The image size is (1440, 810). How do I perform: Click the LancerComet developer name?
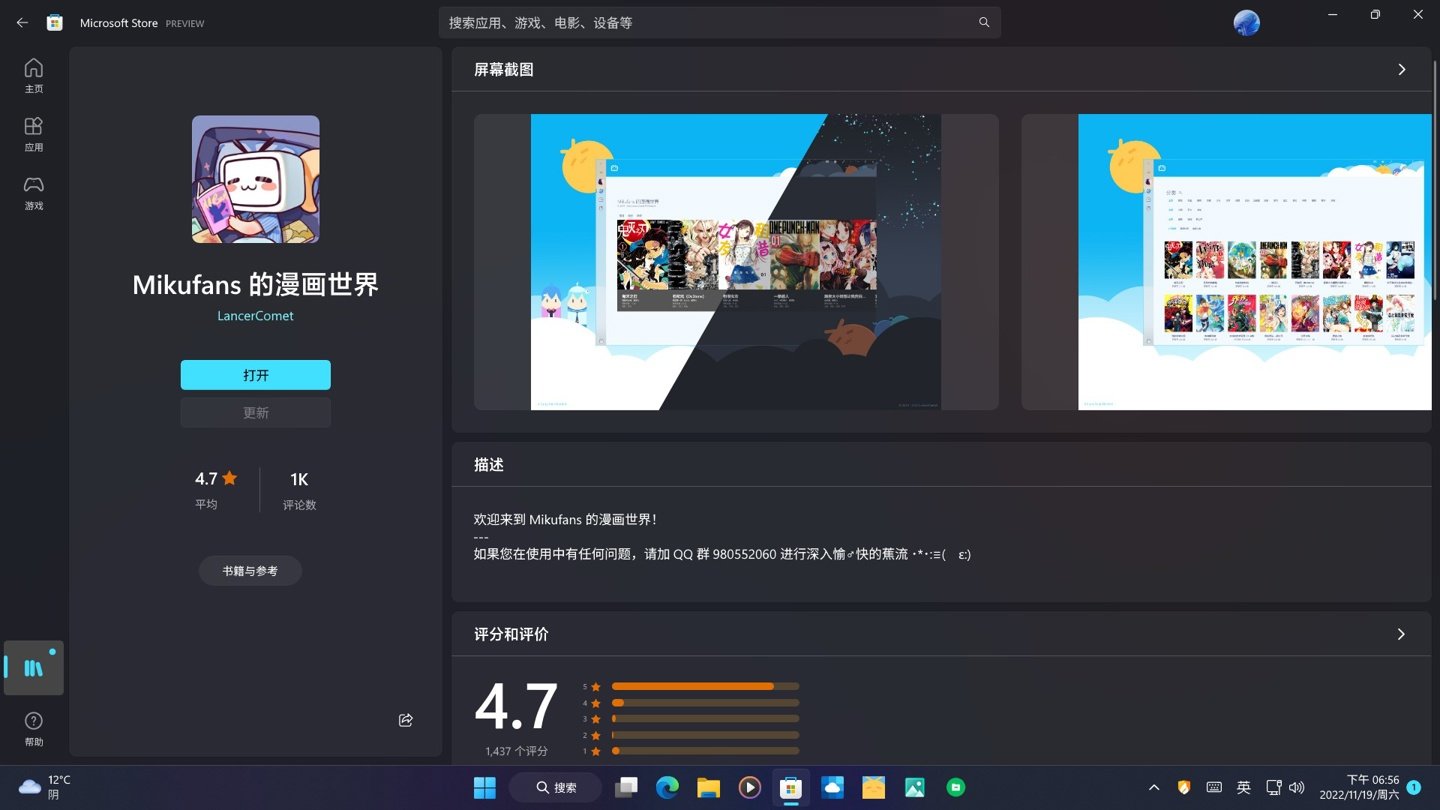click(255, 315)
